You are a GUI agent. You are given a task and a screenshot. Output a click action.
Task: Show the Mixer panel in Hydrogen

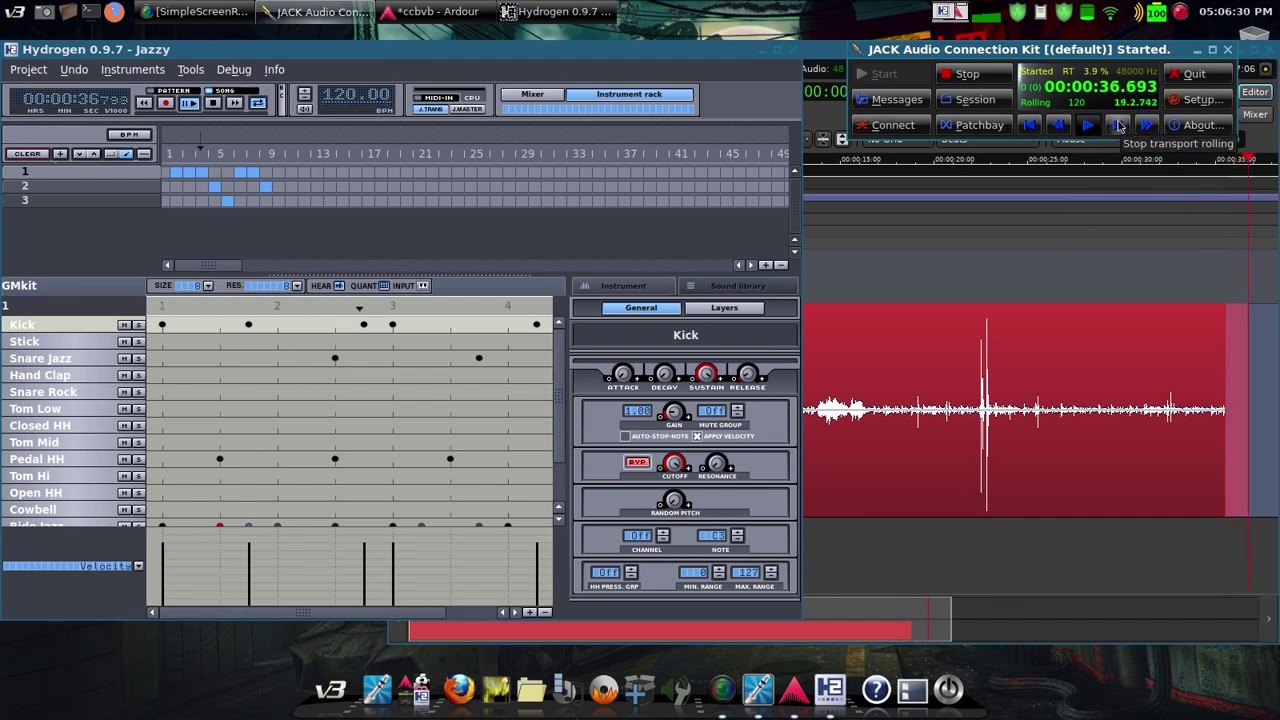tap(532, 94)
